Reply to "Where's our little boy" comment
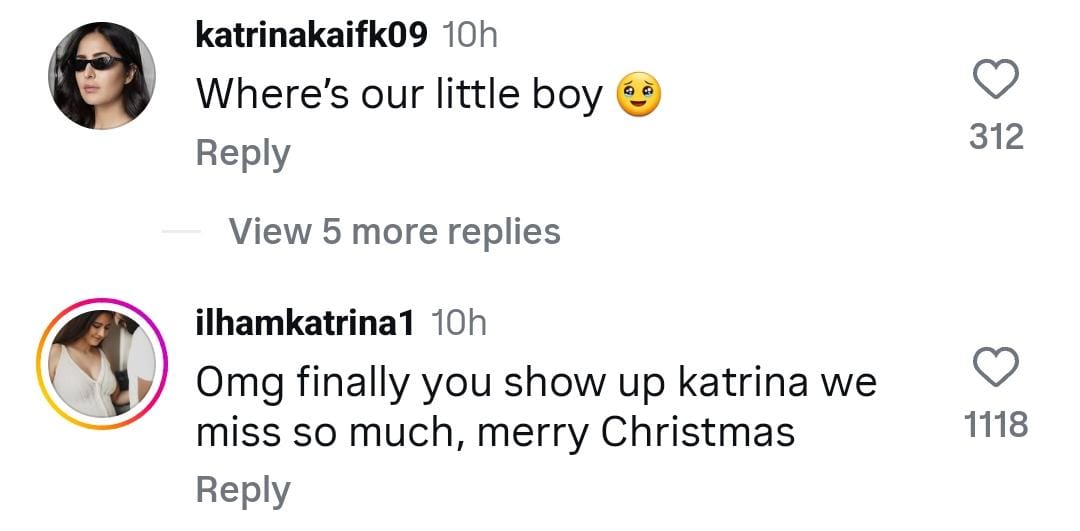Viewport: 1080px width, 531px height. [x=243, y=153]
